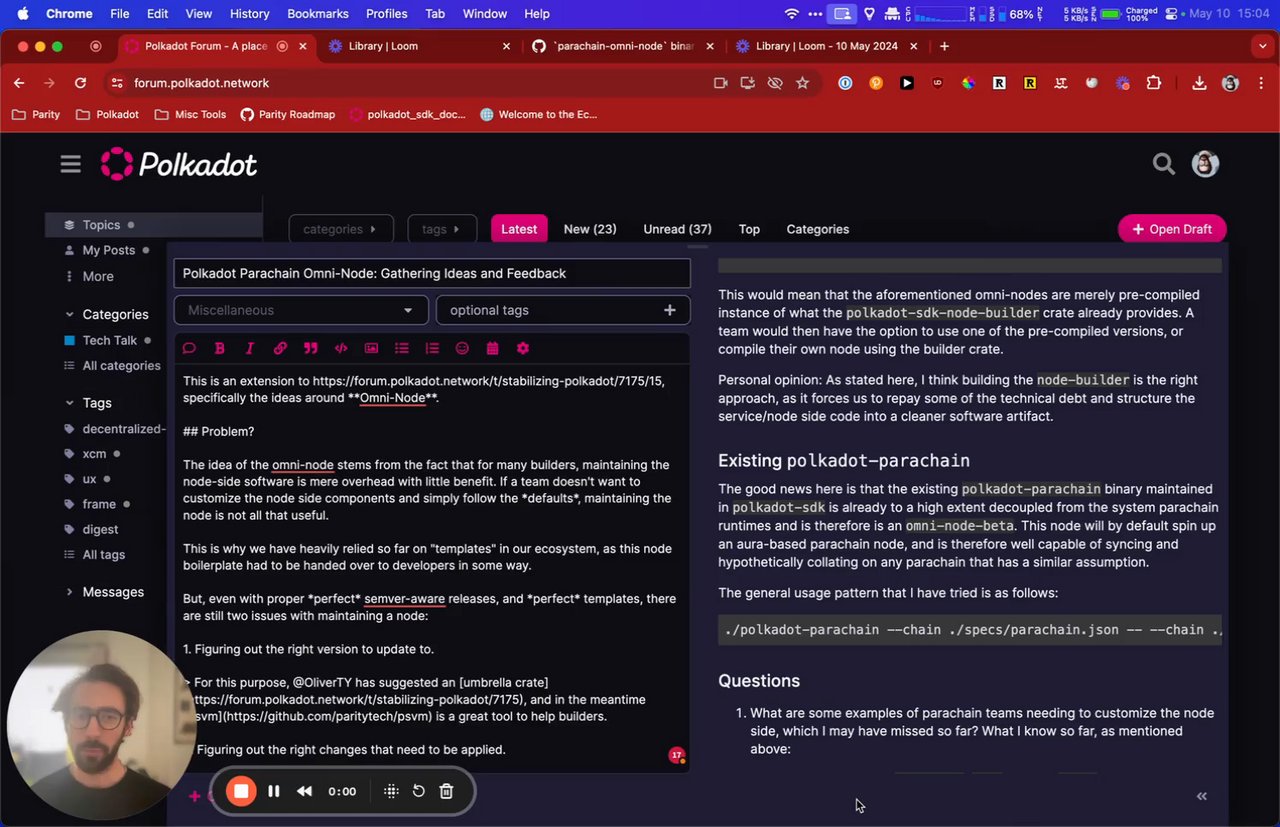
Task: Insert date/time using the calendar icon
Action: [x=492, y=348]
